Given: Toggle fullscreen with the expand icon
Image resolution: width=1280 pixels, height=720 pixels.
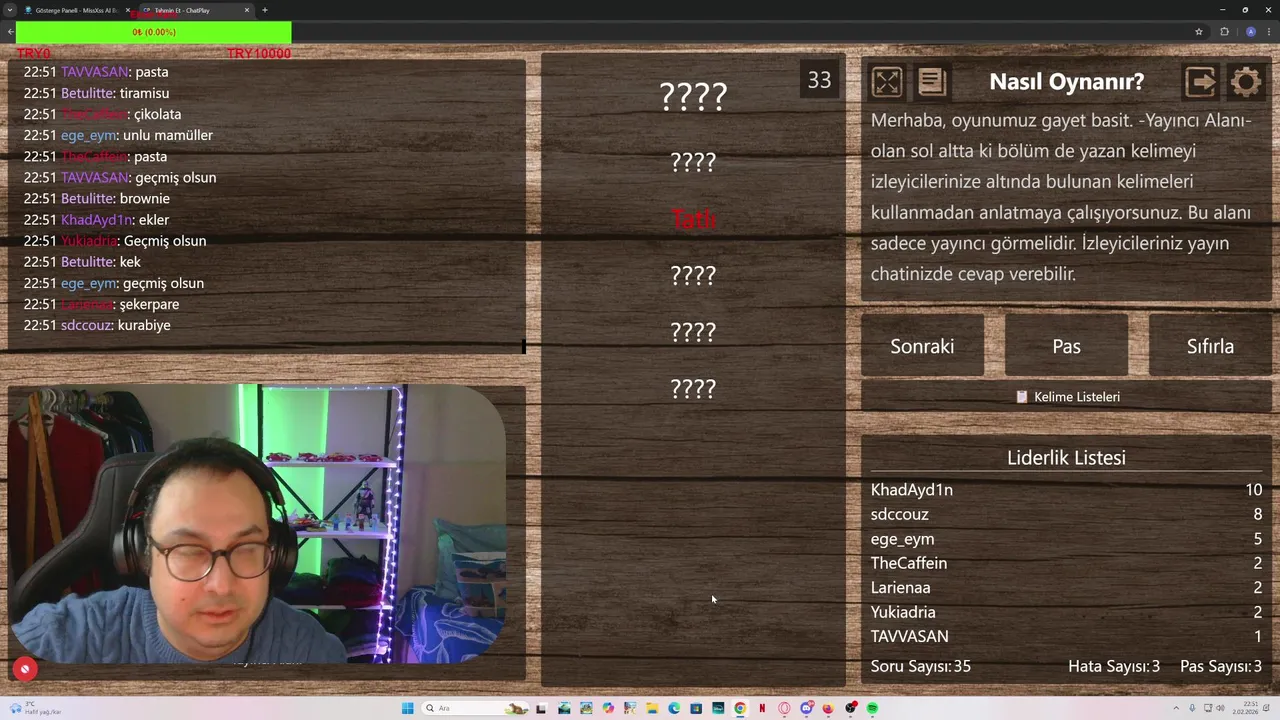Looking at the screenshot, I should 886,81.
